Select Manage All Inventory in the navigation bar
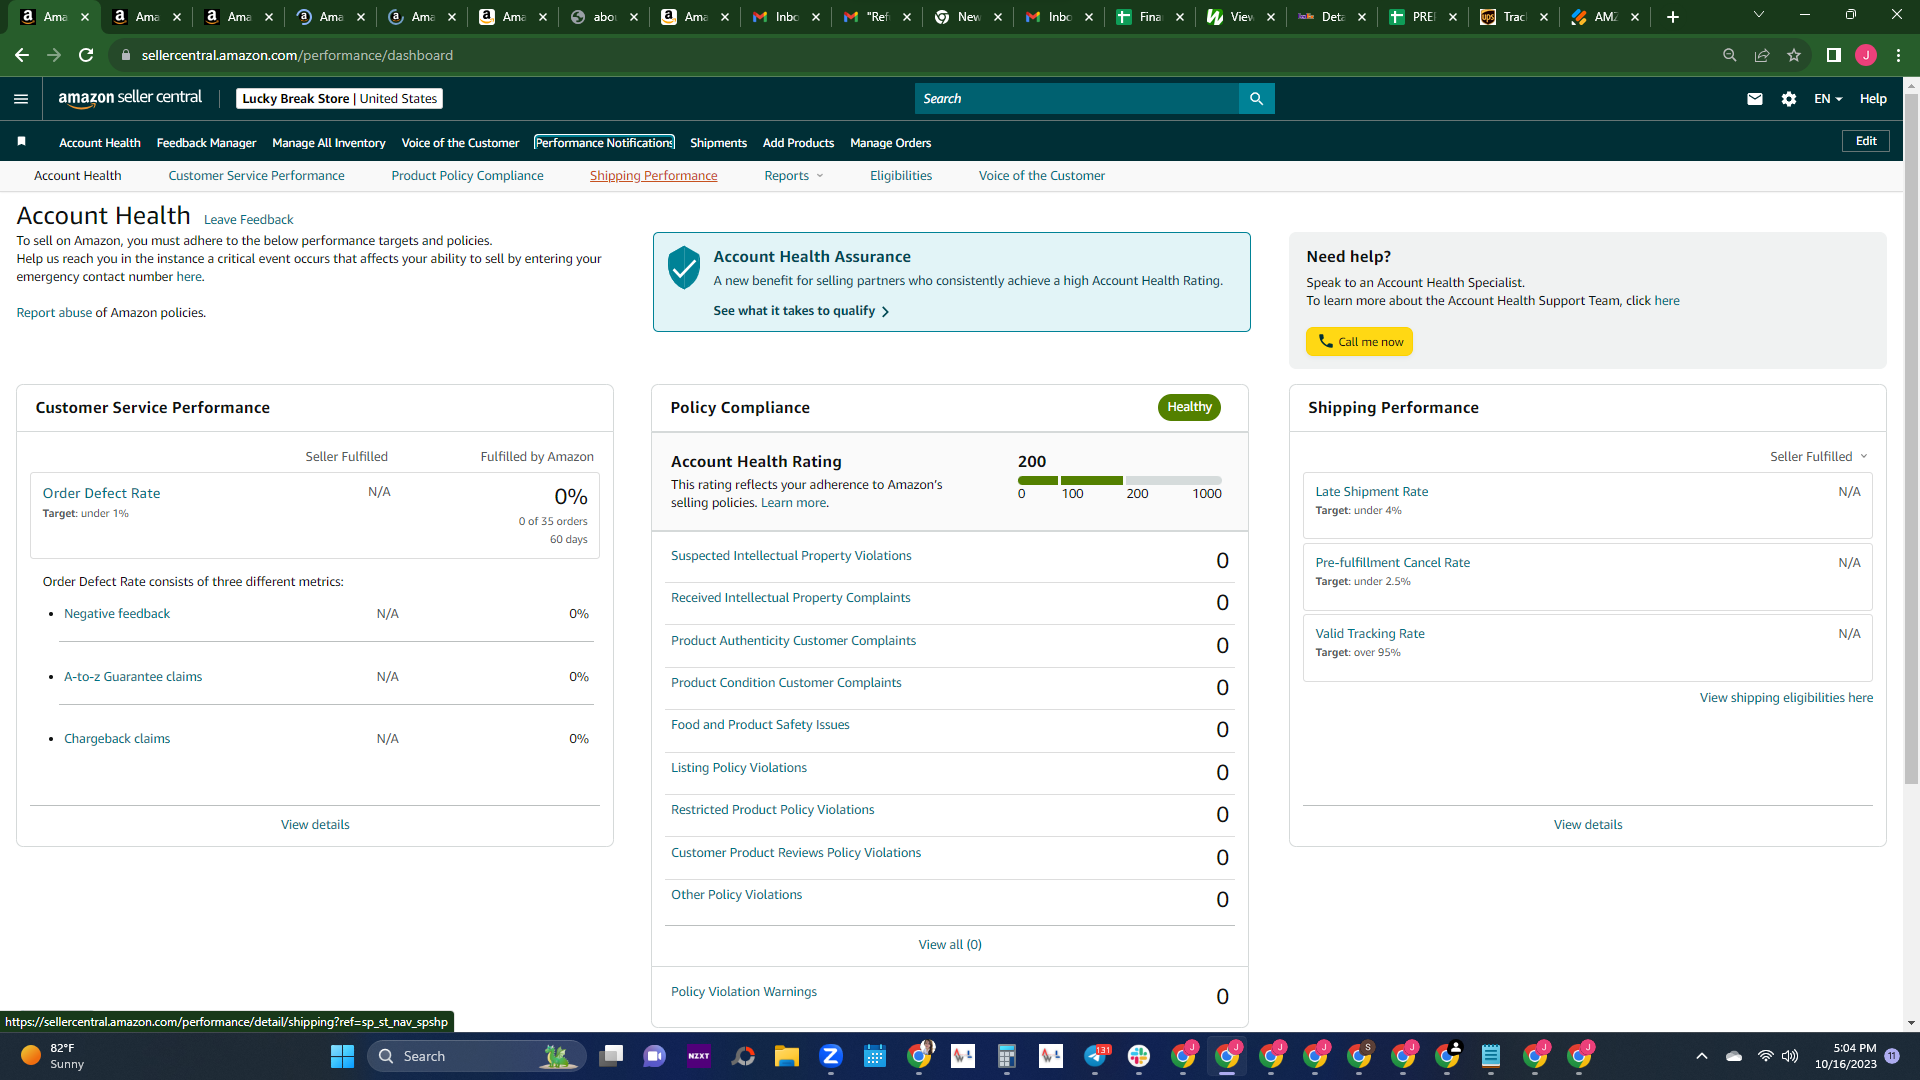Screen dimensions: 1920x1080 coord(328,143)
